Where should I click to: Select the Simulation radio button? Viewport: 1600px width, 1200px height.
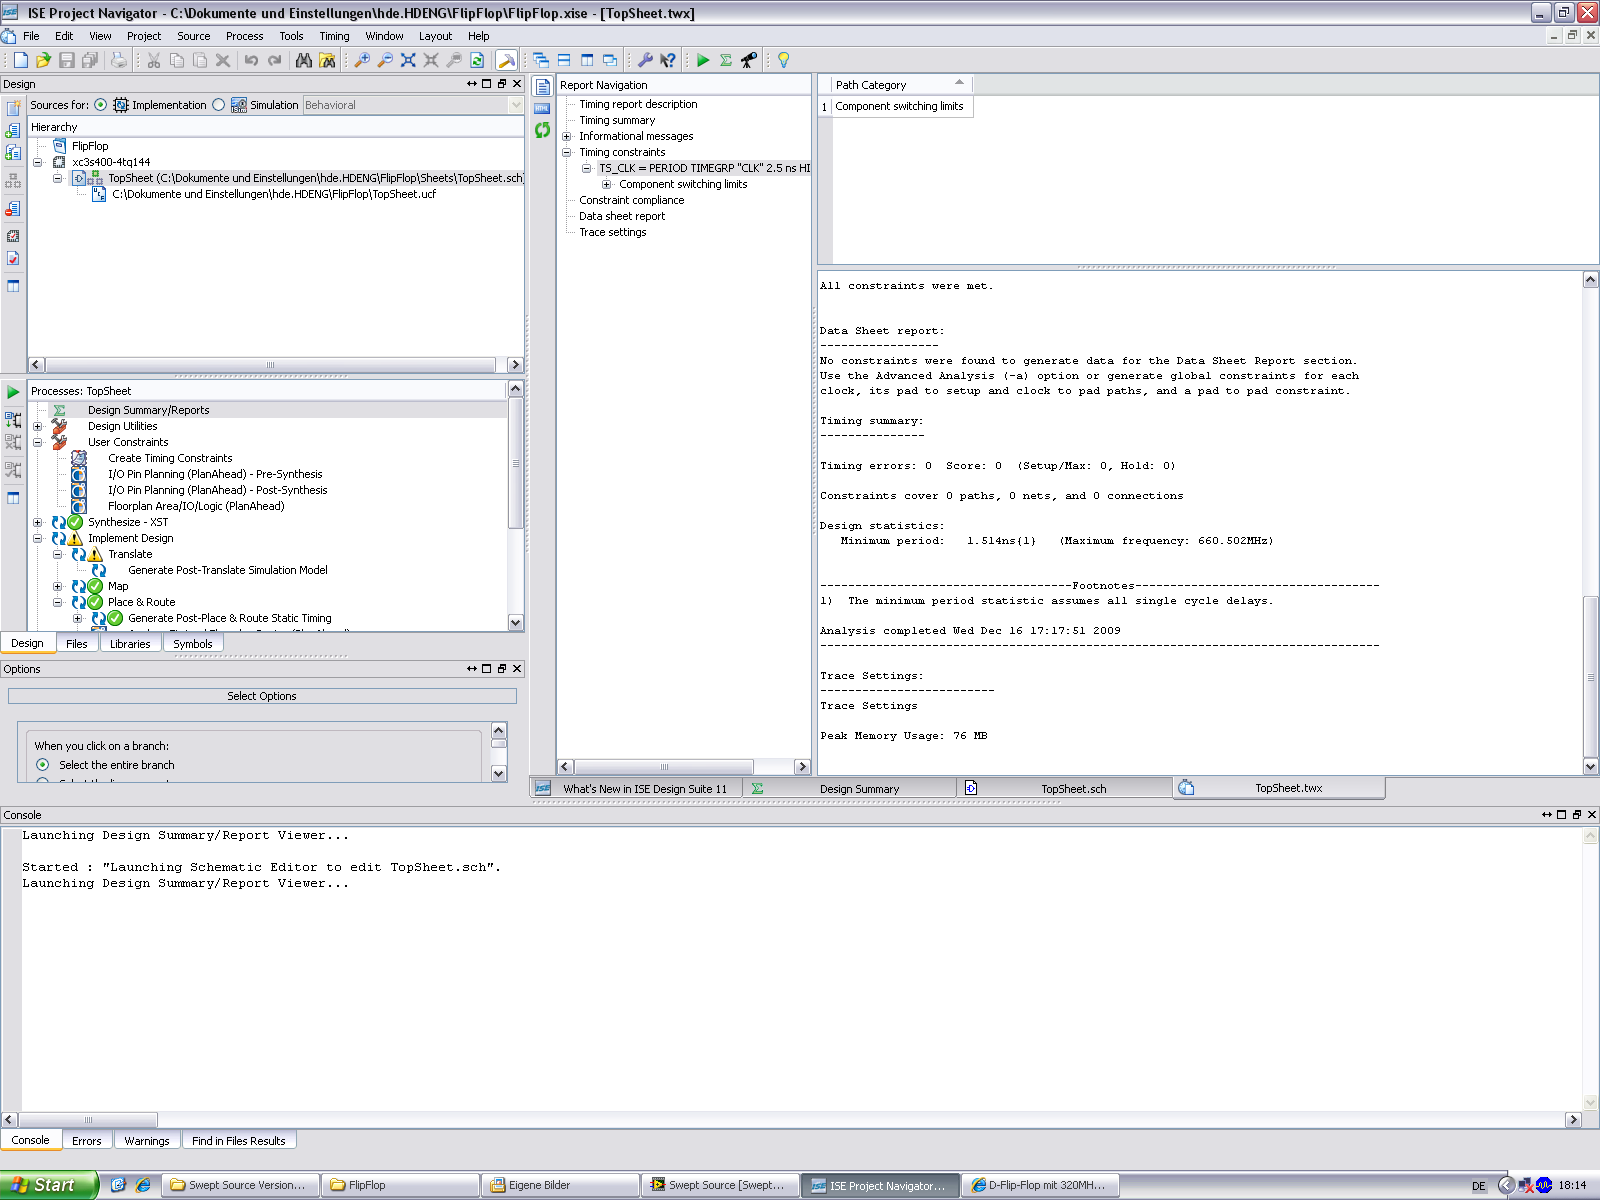coord(219,105)
